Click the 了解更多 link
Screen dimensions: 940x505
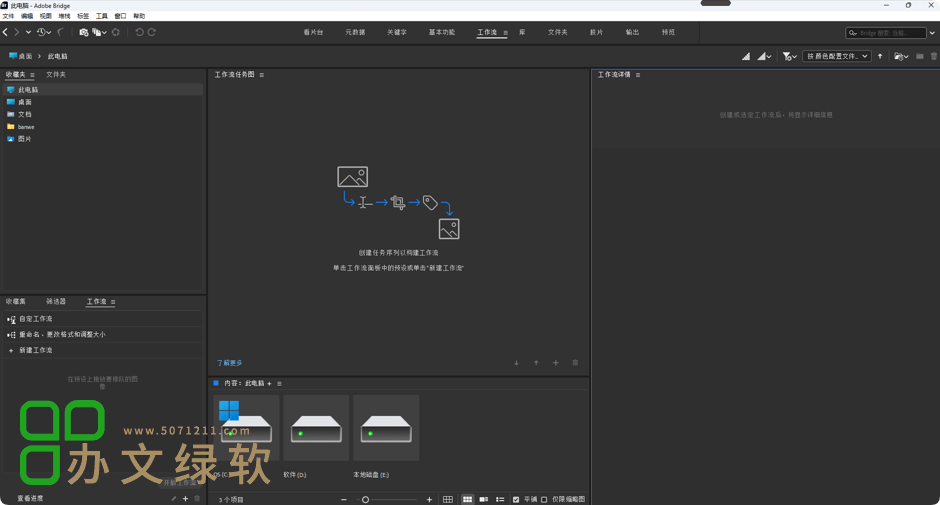tap(229, 363)
